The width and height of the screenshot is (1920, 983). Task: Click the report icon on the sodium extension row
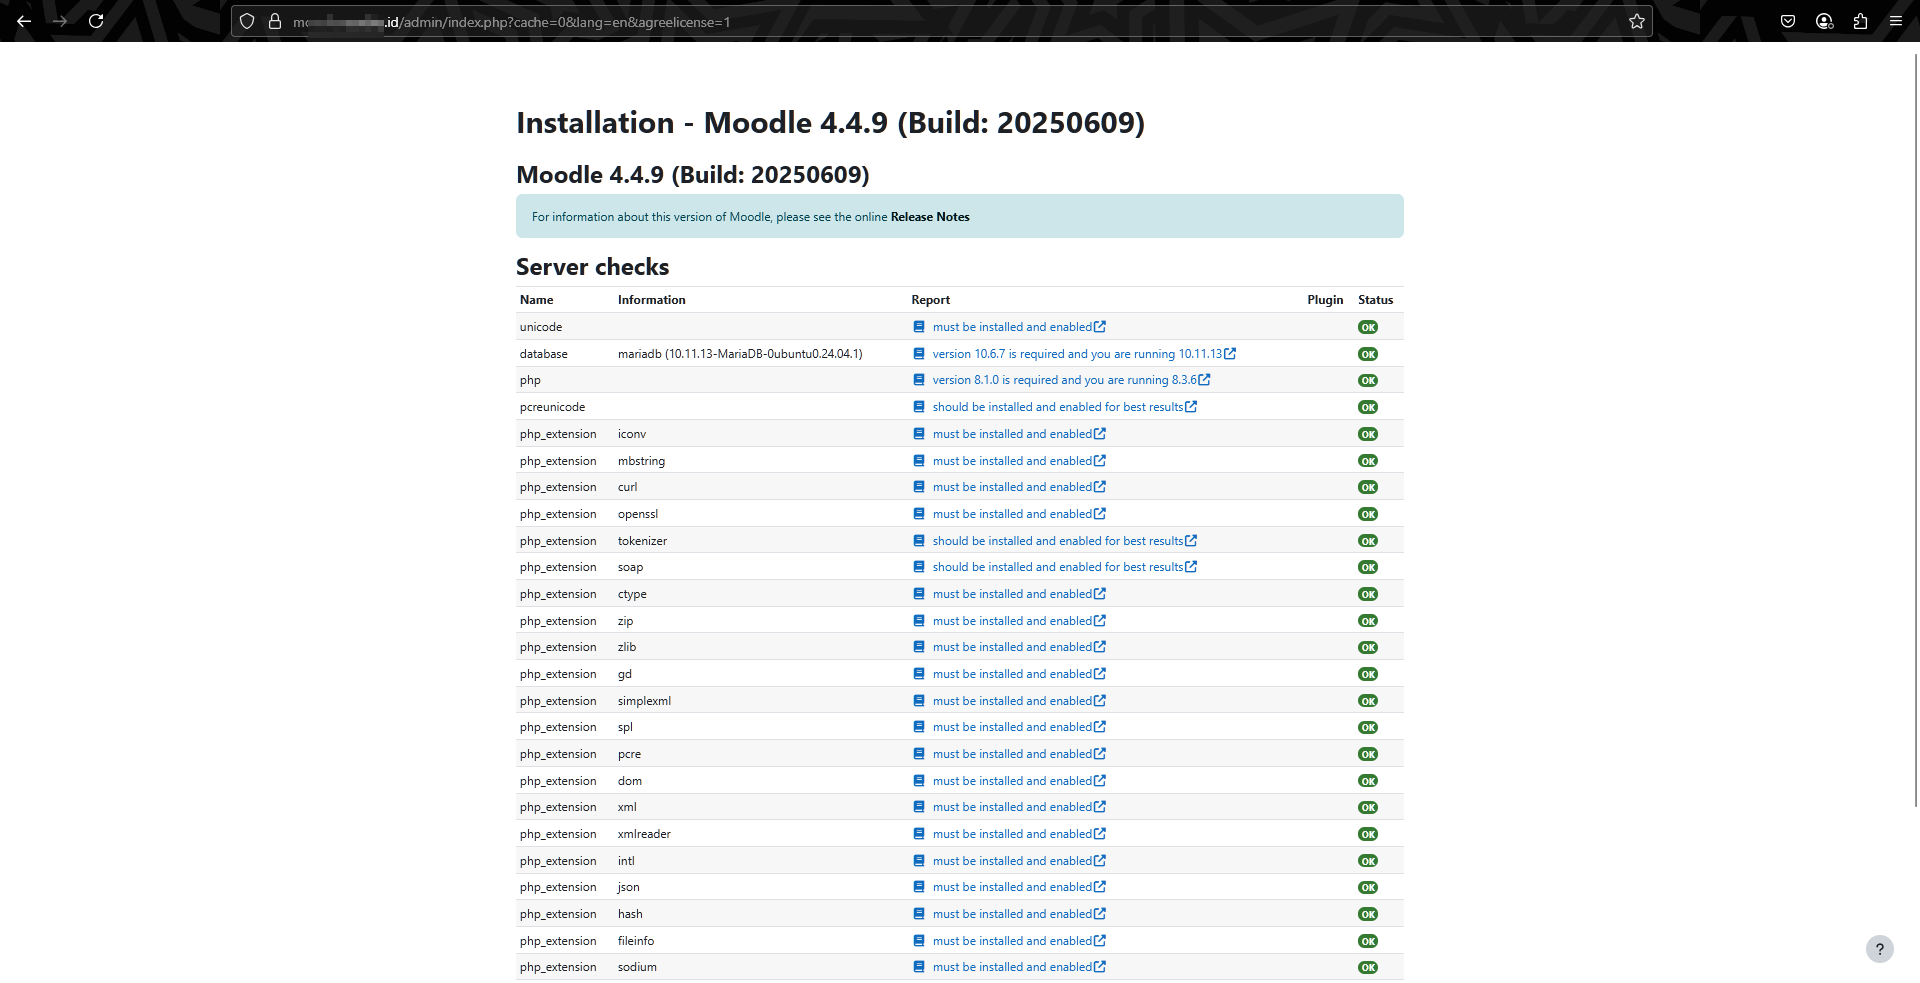point(918,967)
